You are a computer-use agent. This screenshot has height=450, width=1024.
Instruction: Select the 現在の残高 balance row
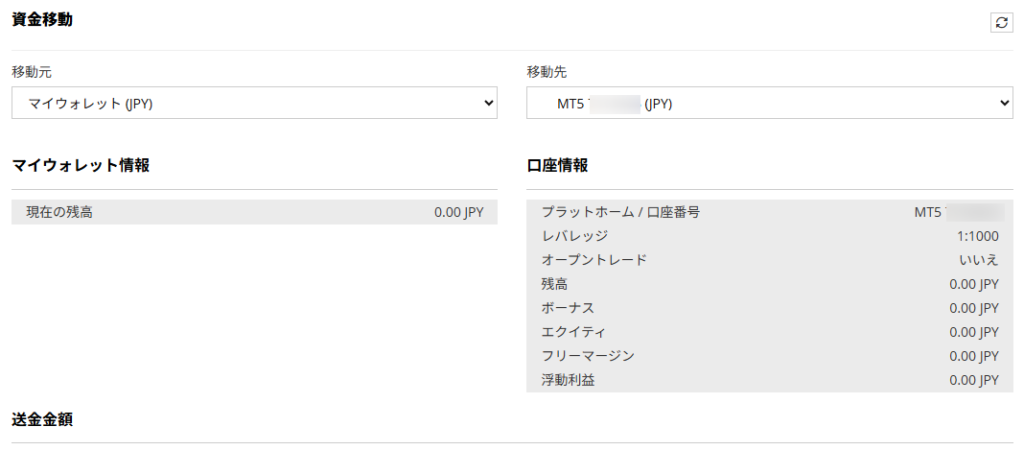[x=254, y=212]
